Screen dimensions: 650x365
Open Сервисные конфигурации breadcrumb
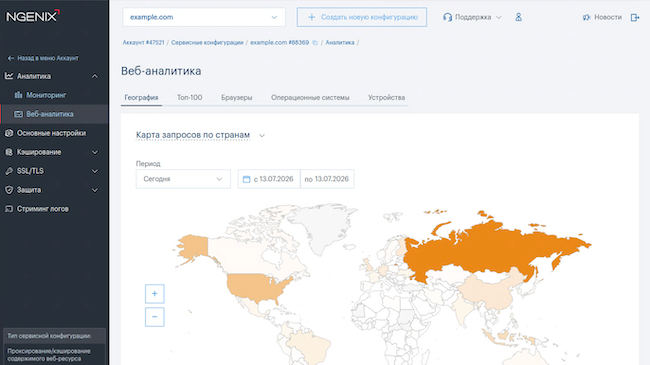tap(207, 42)
